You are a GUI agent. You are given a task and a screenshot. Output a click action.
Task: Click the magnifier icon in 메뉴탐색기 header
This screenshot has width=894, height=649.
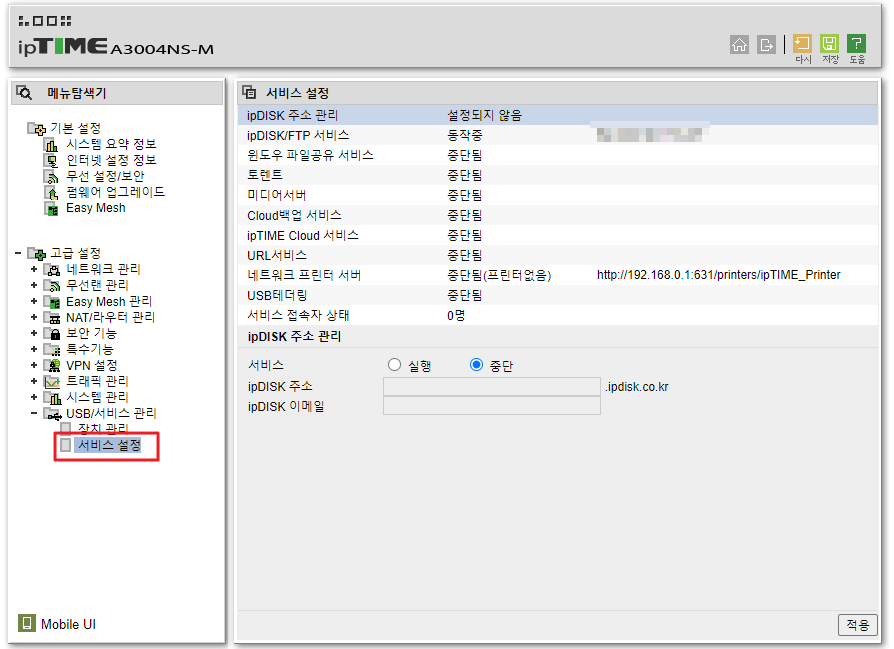(x=24, y=91)
